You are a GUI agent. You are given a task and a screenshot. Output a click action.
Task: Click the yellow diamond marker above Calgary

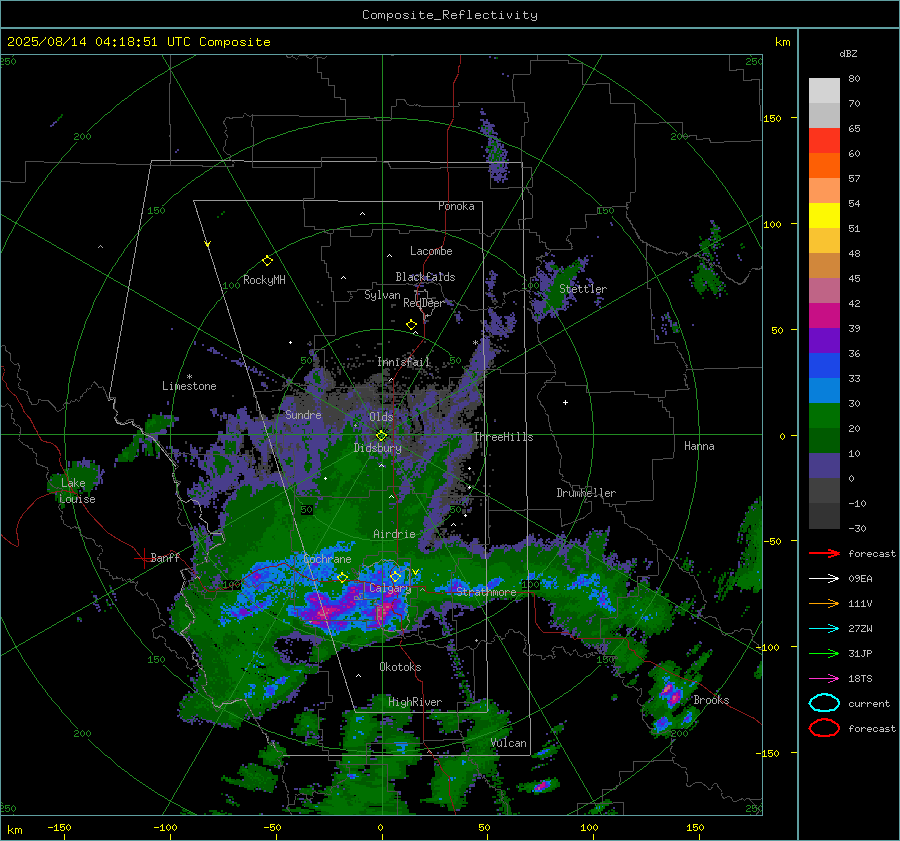click(x=395, y=576)
